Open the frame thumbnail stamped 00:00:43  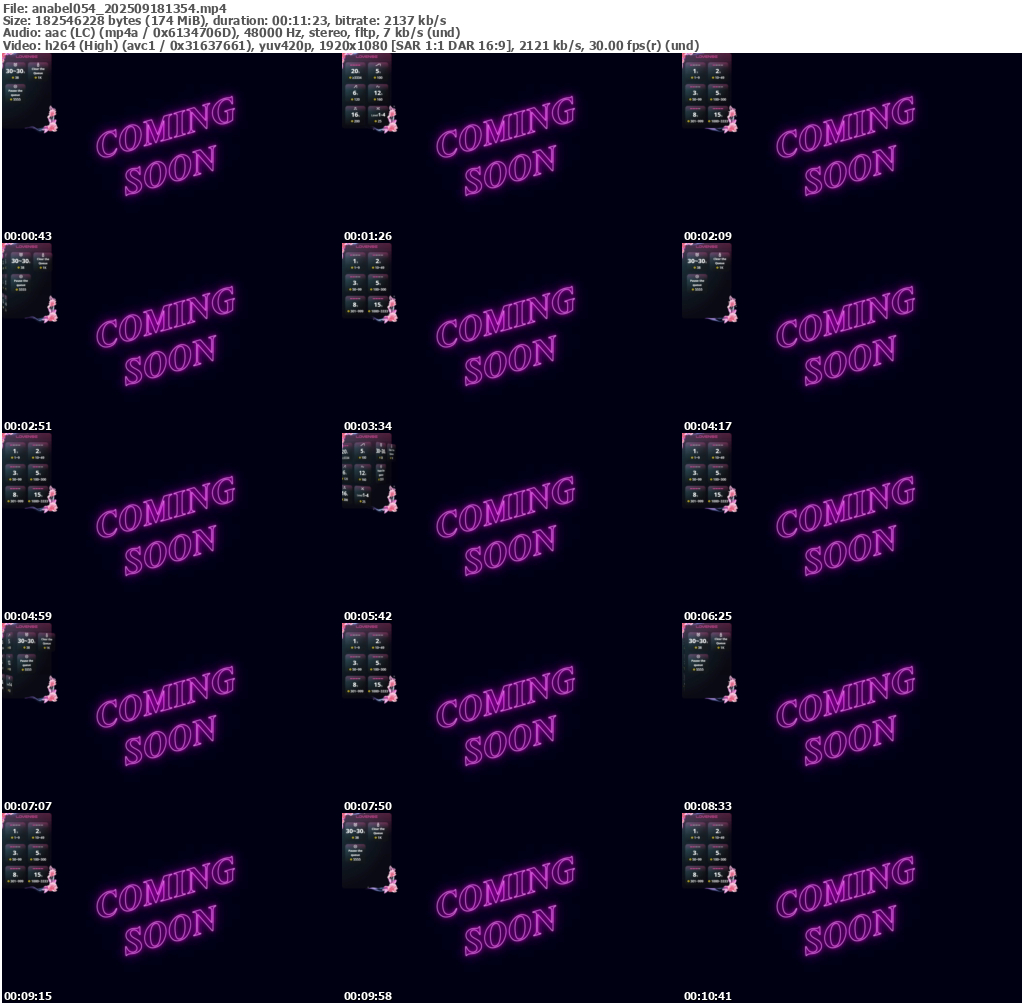click(x=172, y=148)
